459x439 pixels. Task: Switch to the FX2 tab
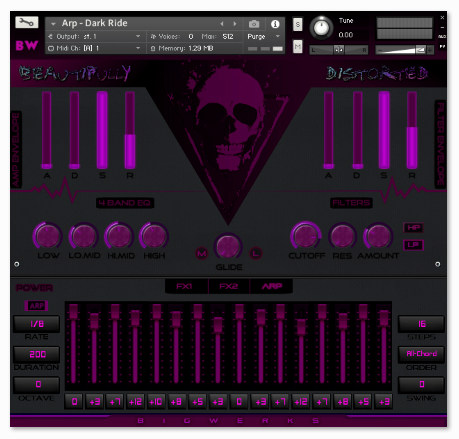pyautogui.click(x=228, y=286)
